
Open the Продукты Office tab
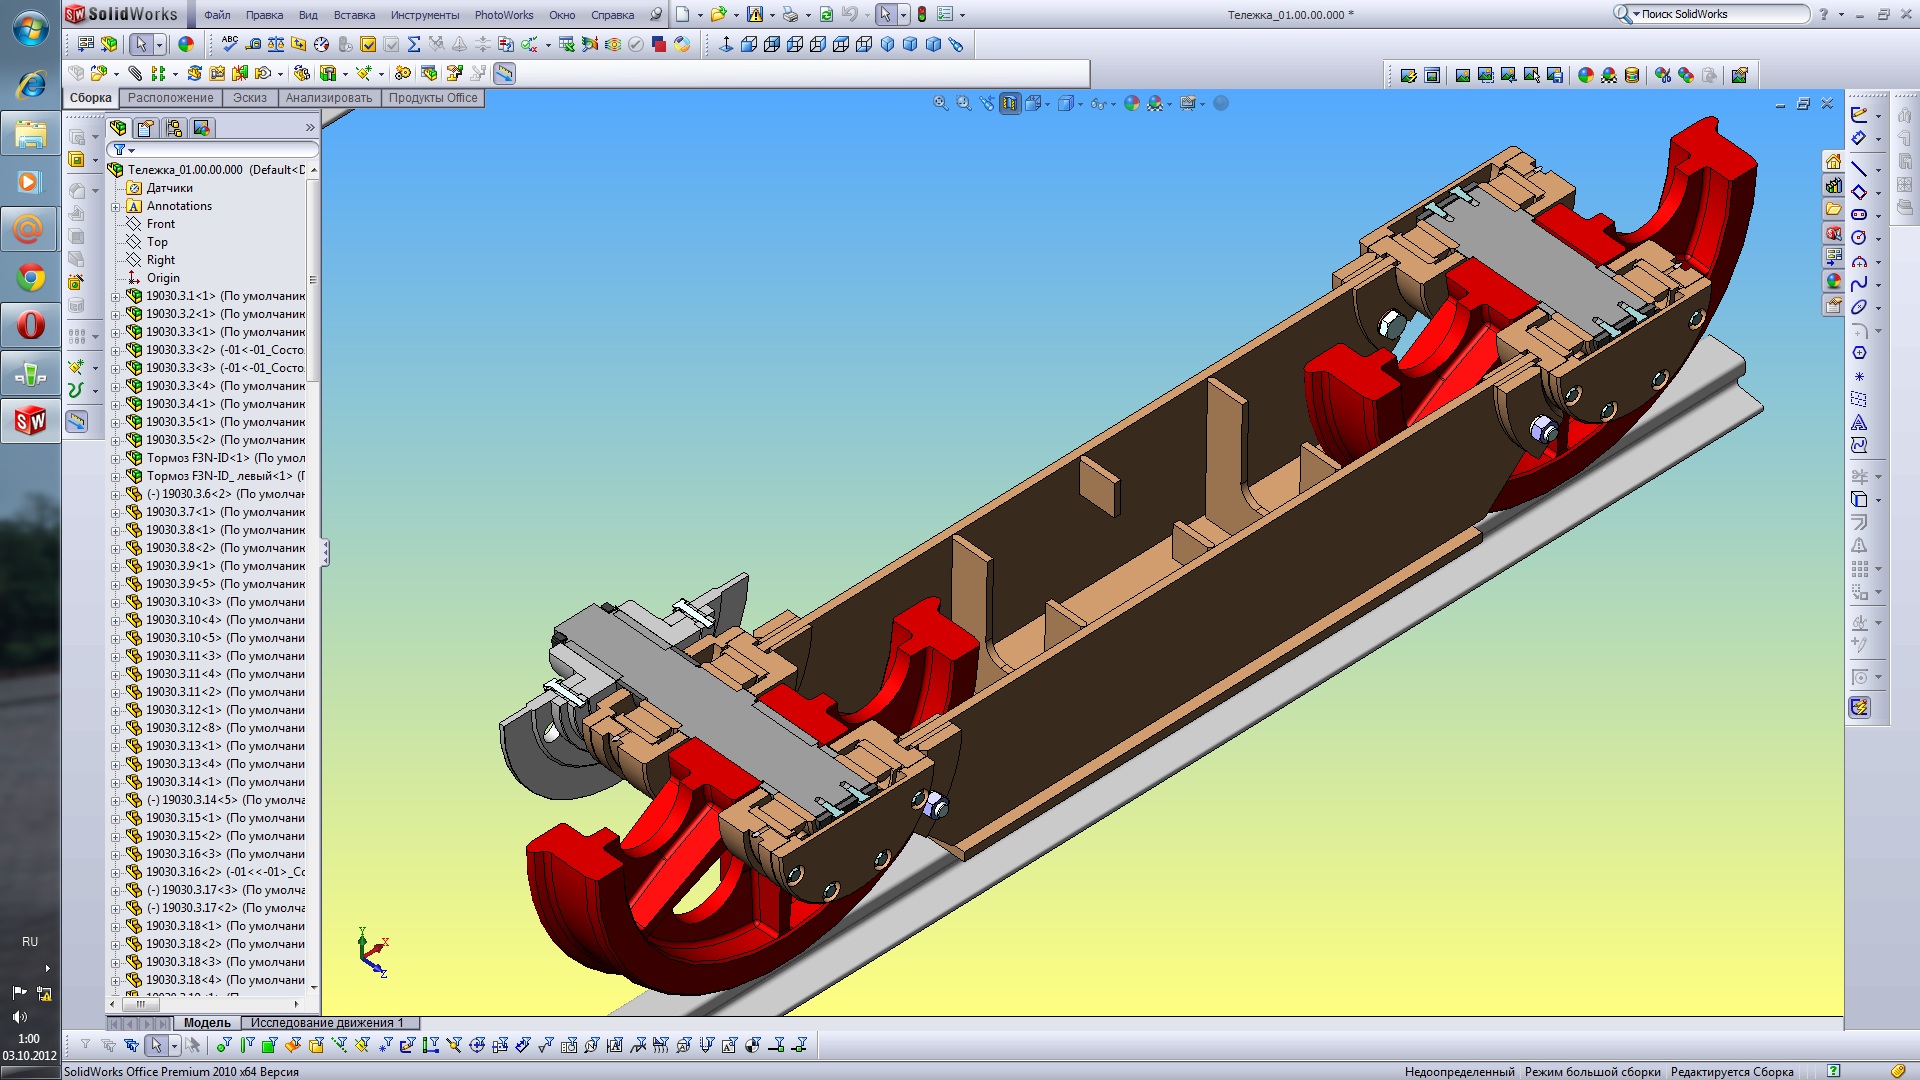click(433, 98)
